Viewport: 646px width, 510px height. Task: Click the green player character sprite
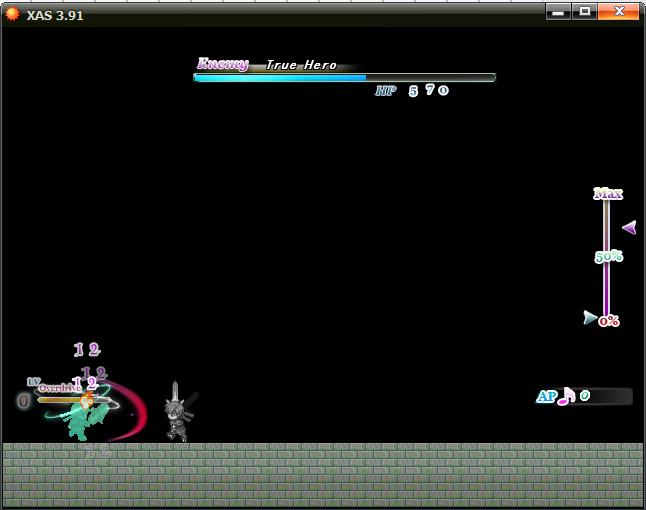(84, 418)
